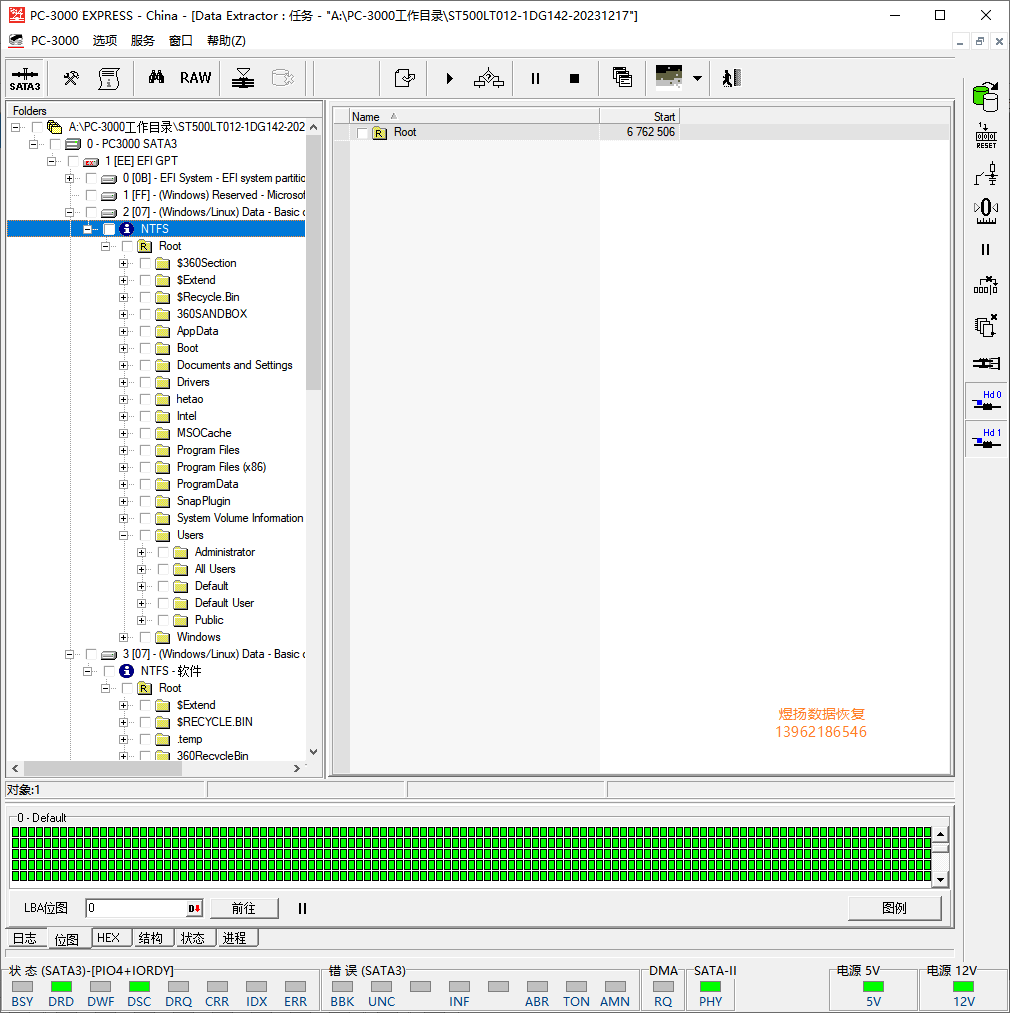The image size is (1010, 1013).
Task: Click the scroll document info toolbar icon
Action: coord(109,79)
